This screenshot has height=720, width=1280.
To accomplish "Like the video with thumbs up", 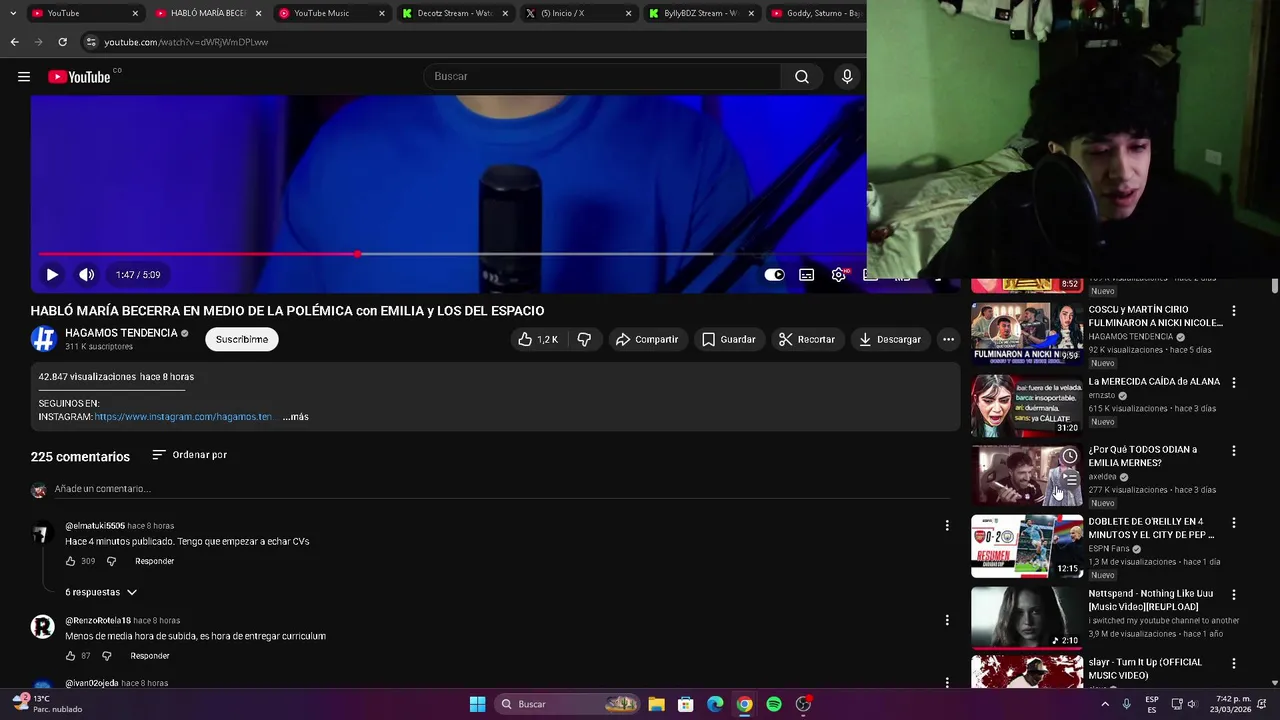I will coord(537,340).
